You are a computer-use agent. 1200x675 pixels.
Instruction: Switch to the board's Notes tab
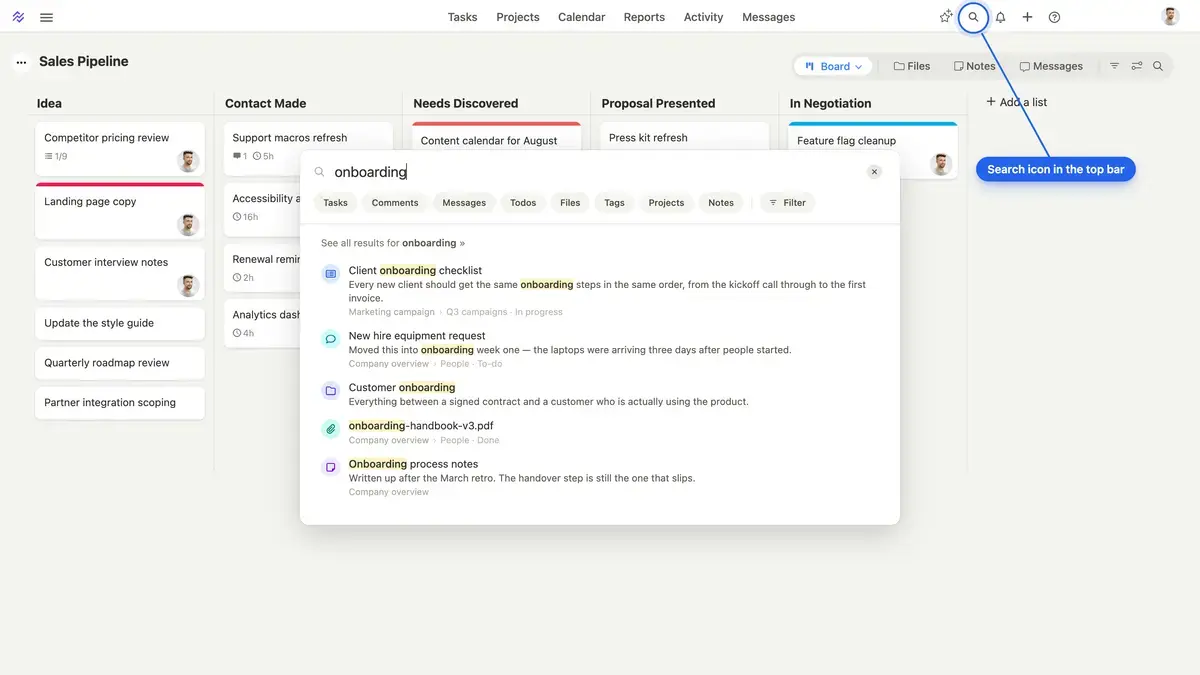tap(974, 66)
